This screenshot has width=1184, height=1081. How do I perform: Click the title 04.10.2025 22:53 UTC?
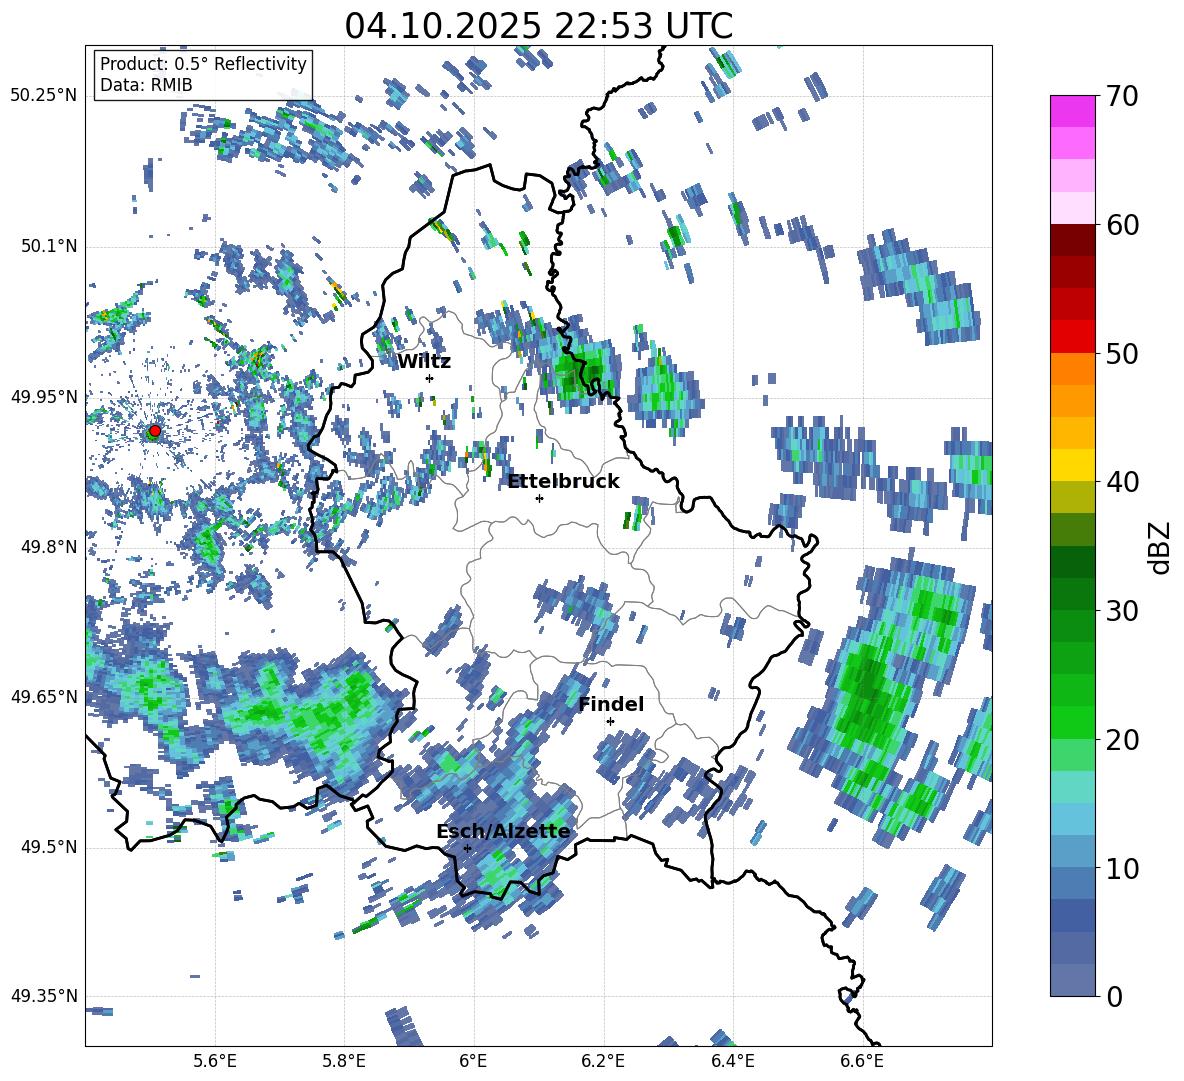point(538,26)
